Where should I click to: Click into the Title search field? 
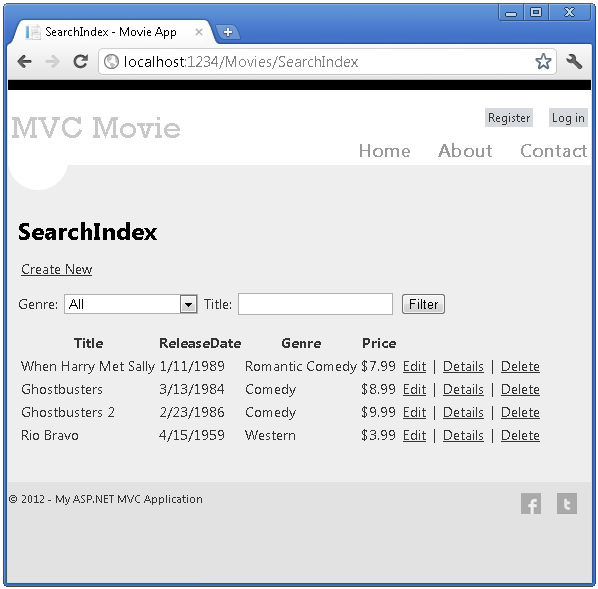click(315, 304)
